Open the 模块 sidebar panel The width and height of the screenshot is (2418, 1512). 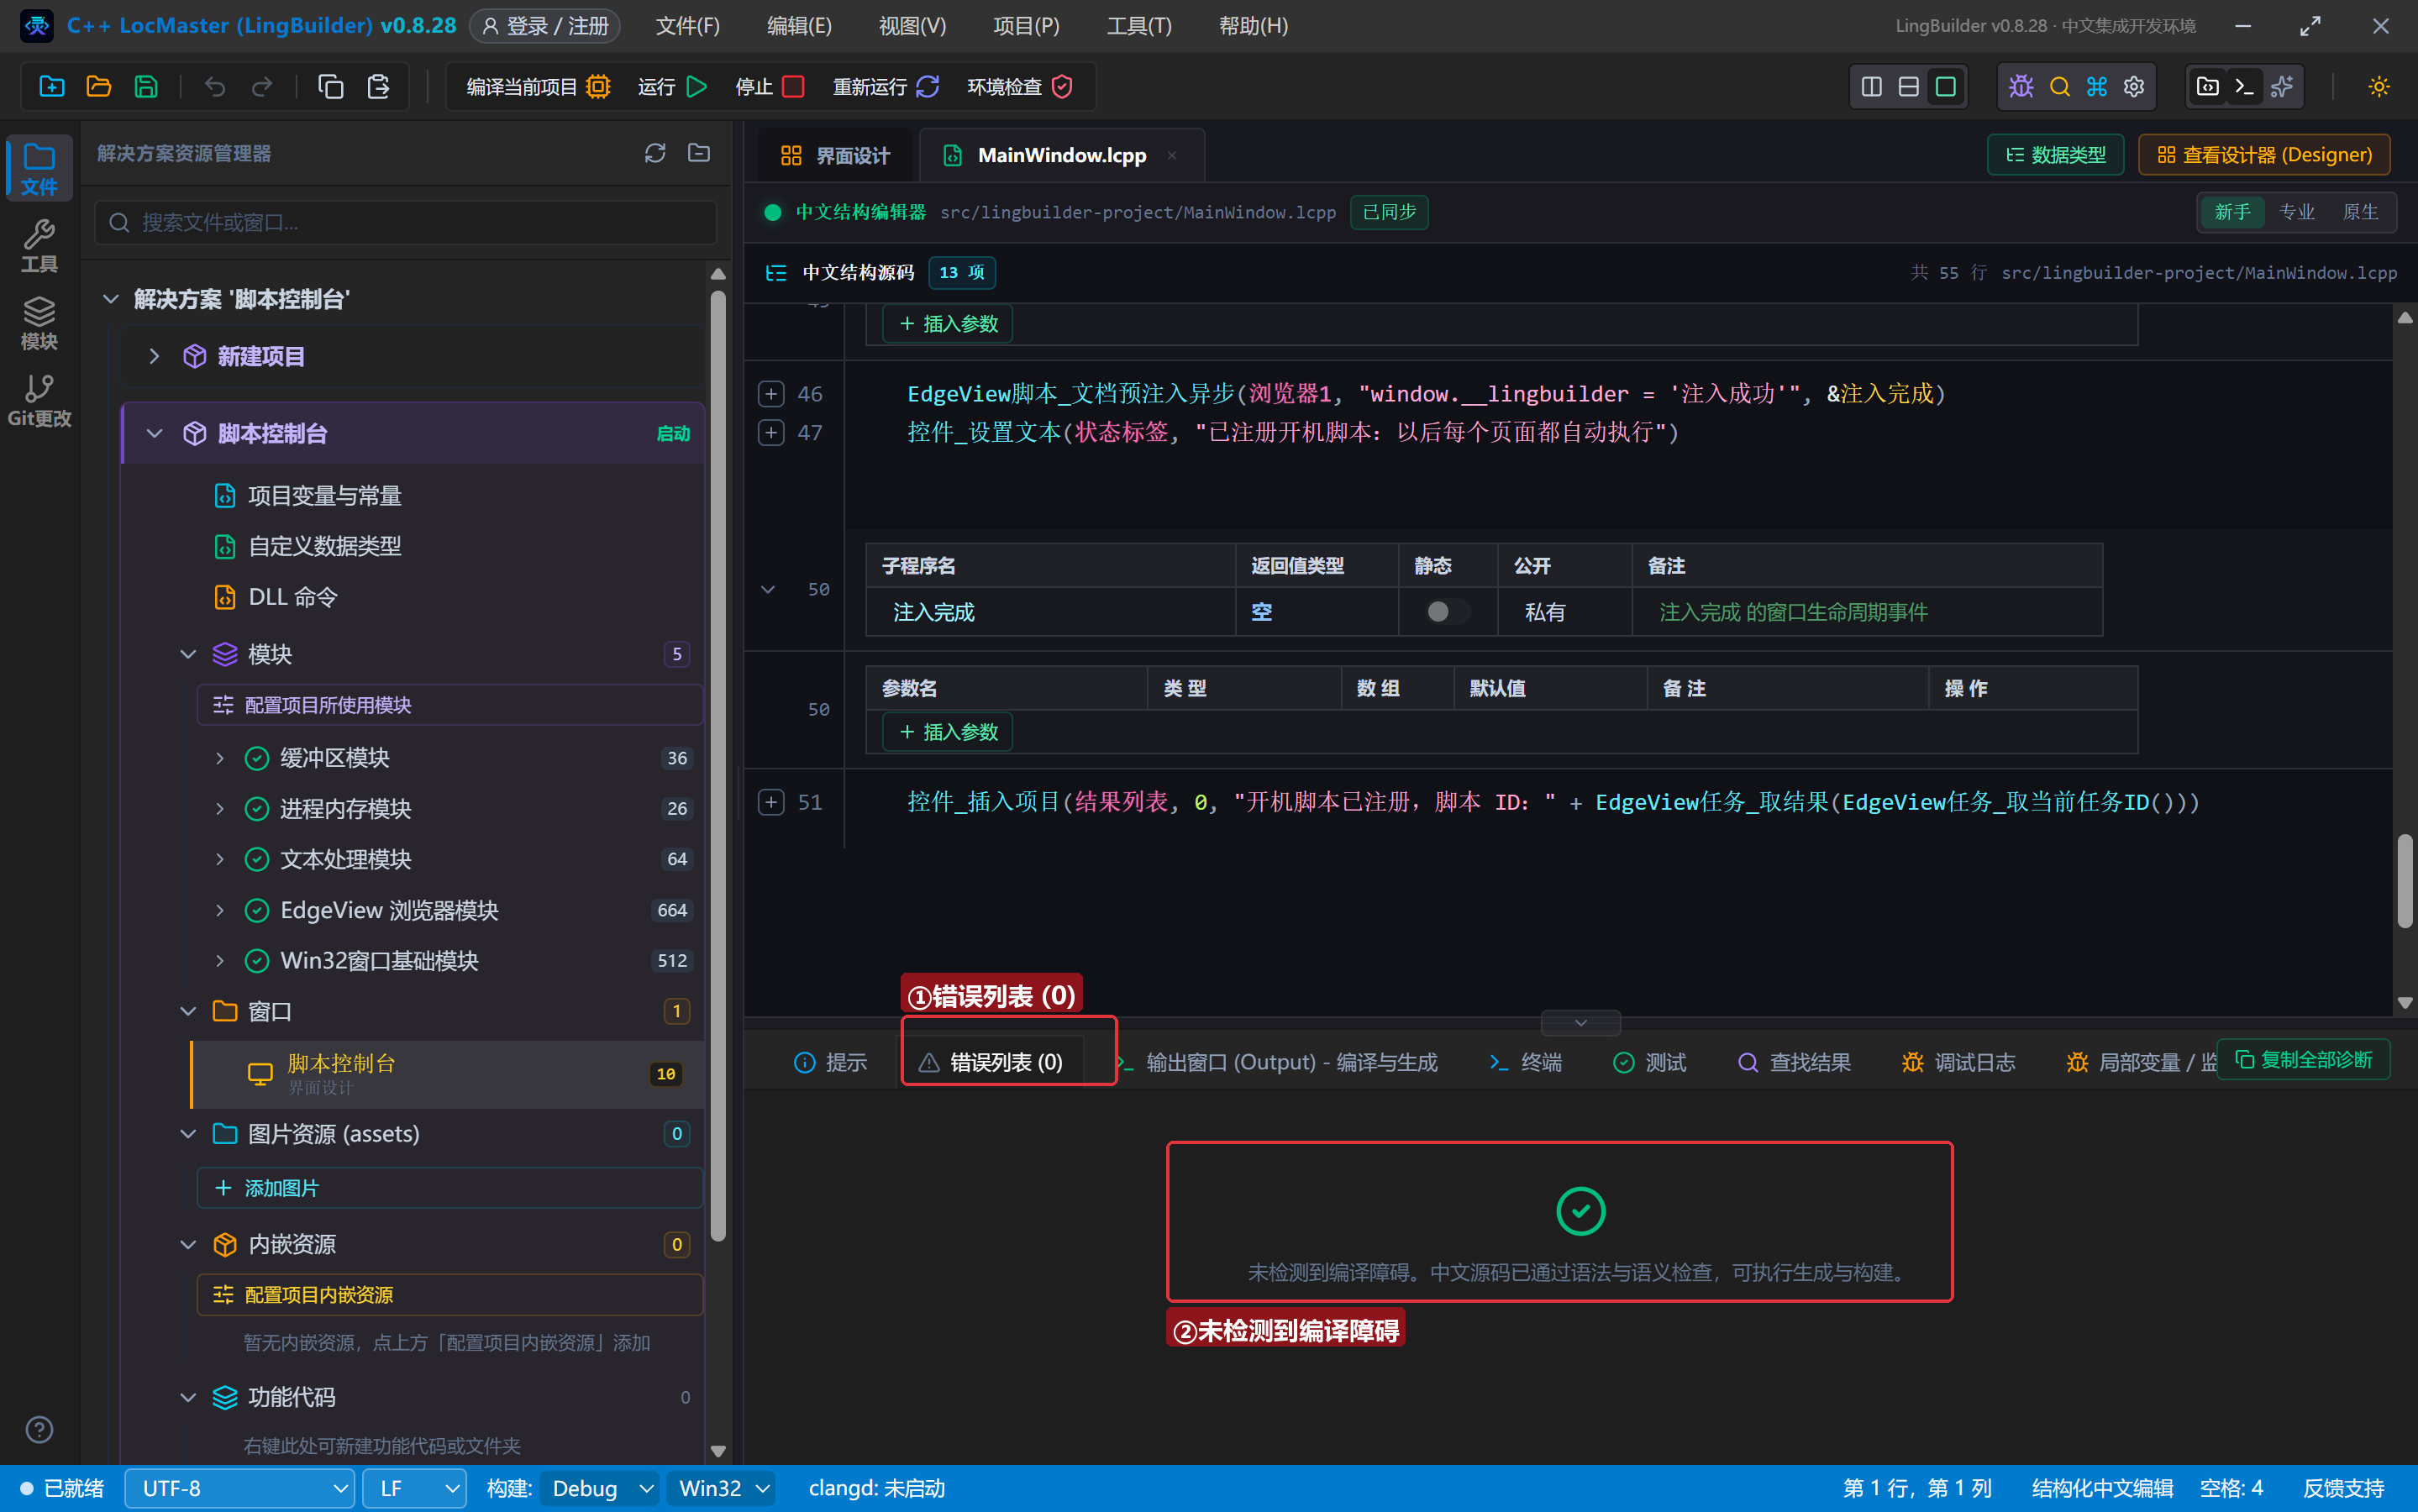coord(39,323)
